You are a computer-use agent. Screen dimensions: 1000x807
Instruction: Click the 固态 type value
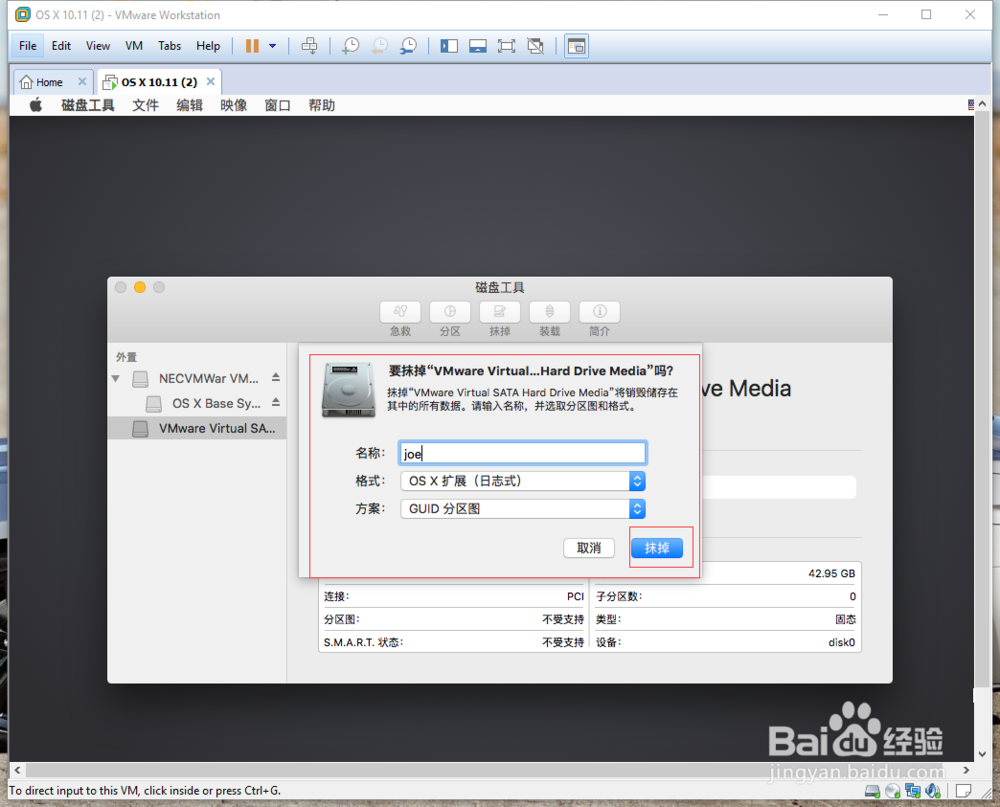(x=846, y=619)
